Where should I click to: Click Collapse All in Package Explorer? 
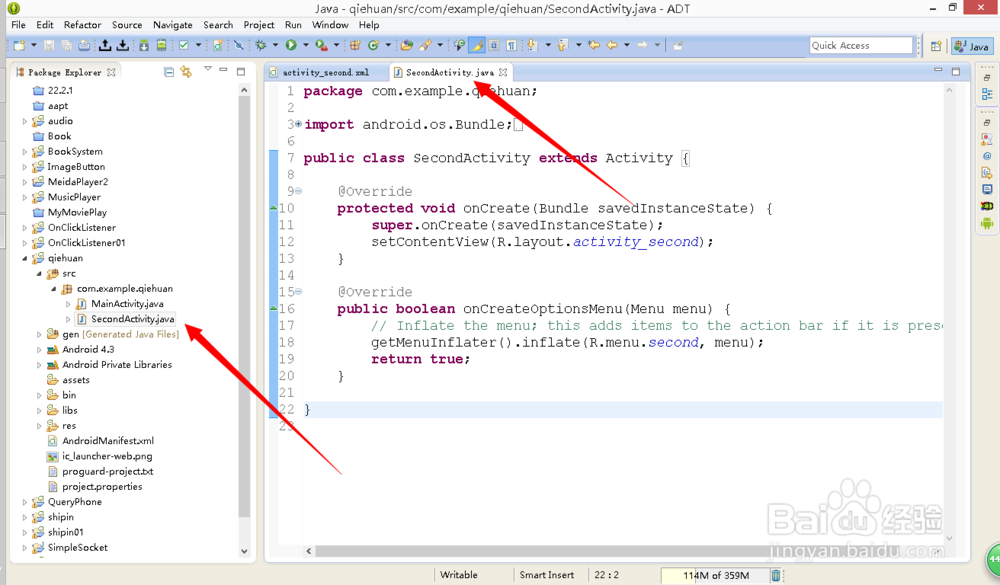tap(168, 72)
